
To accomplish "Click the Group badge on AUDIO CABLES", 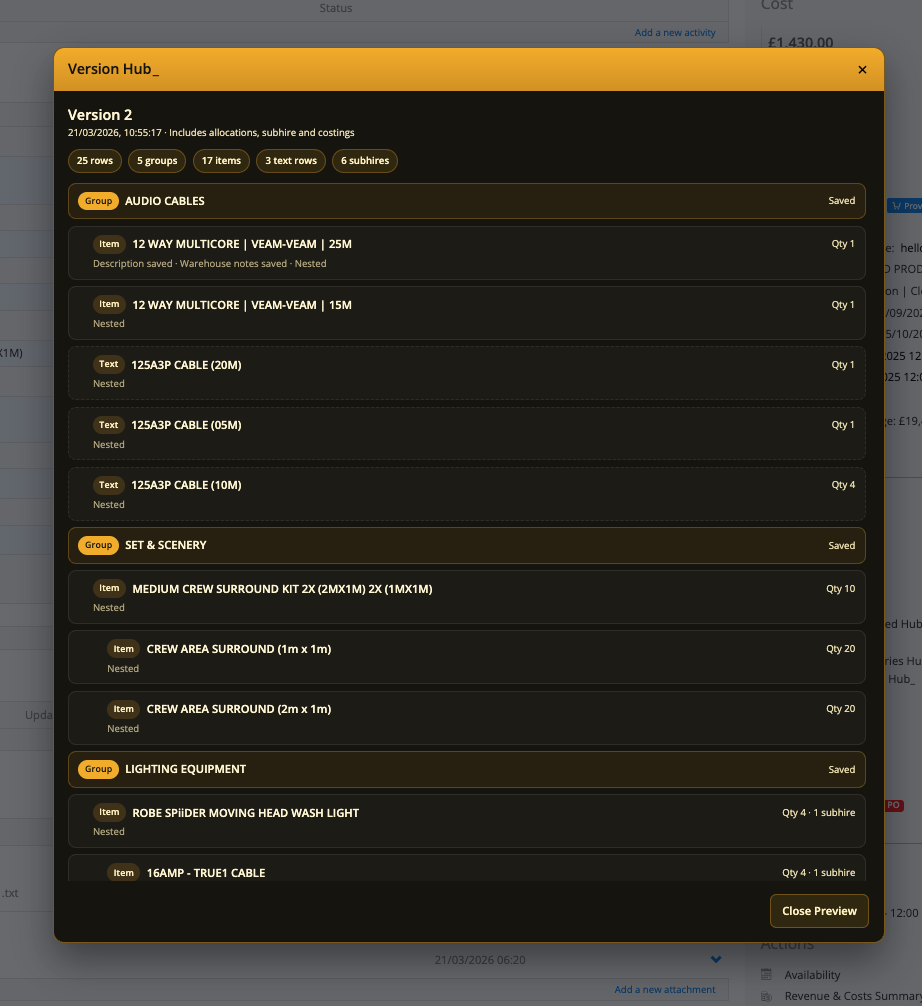I will tap(98, 201).
